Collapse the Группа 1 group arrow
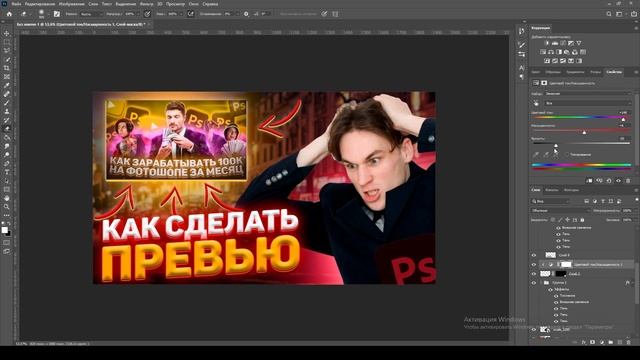Viewport: 640px width, 360px height. [x=541, y=282]
